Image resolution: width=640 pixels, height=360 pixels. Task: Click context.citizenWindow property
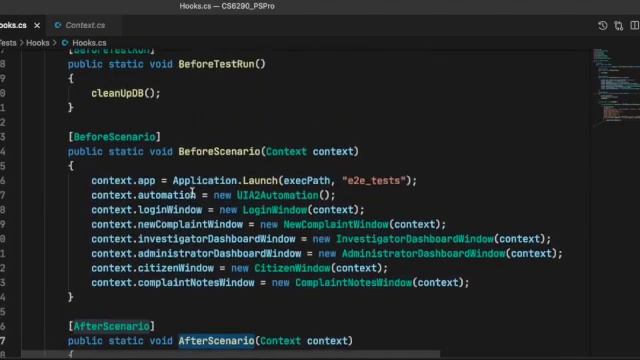153,268
